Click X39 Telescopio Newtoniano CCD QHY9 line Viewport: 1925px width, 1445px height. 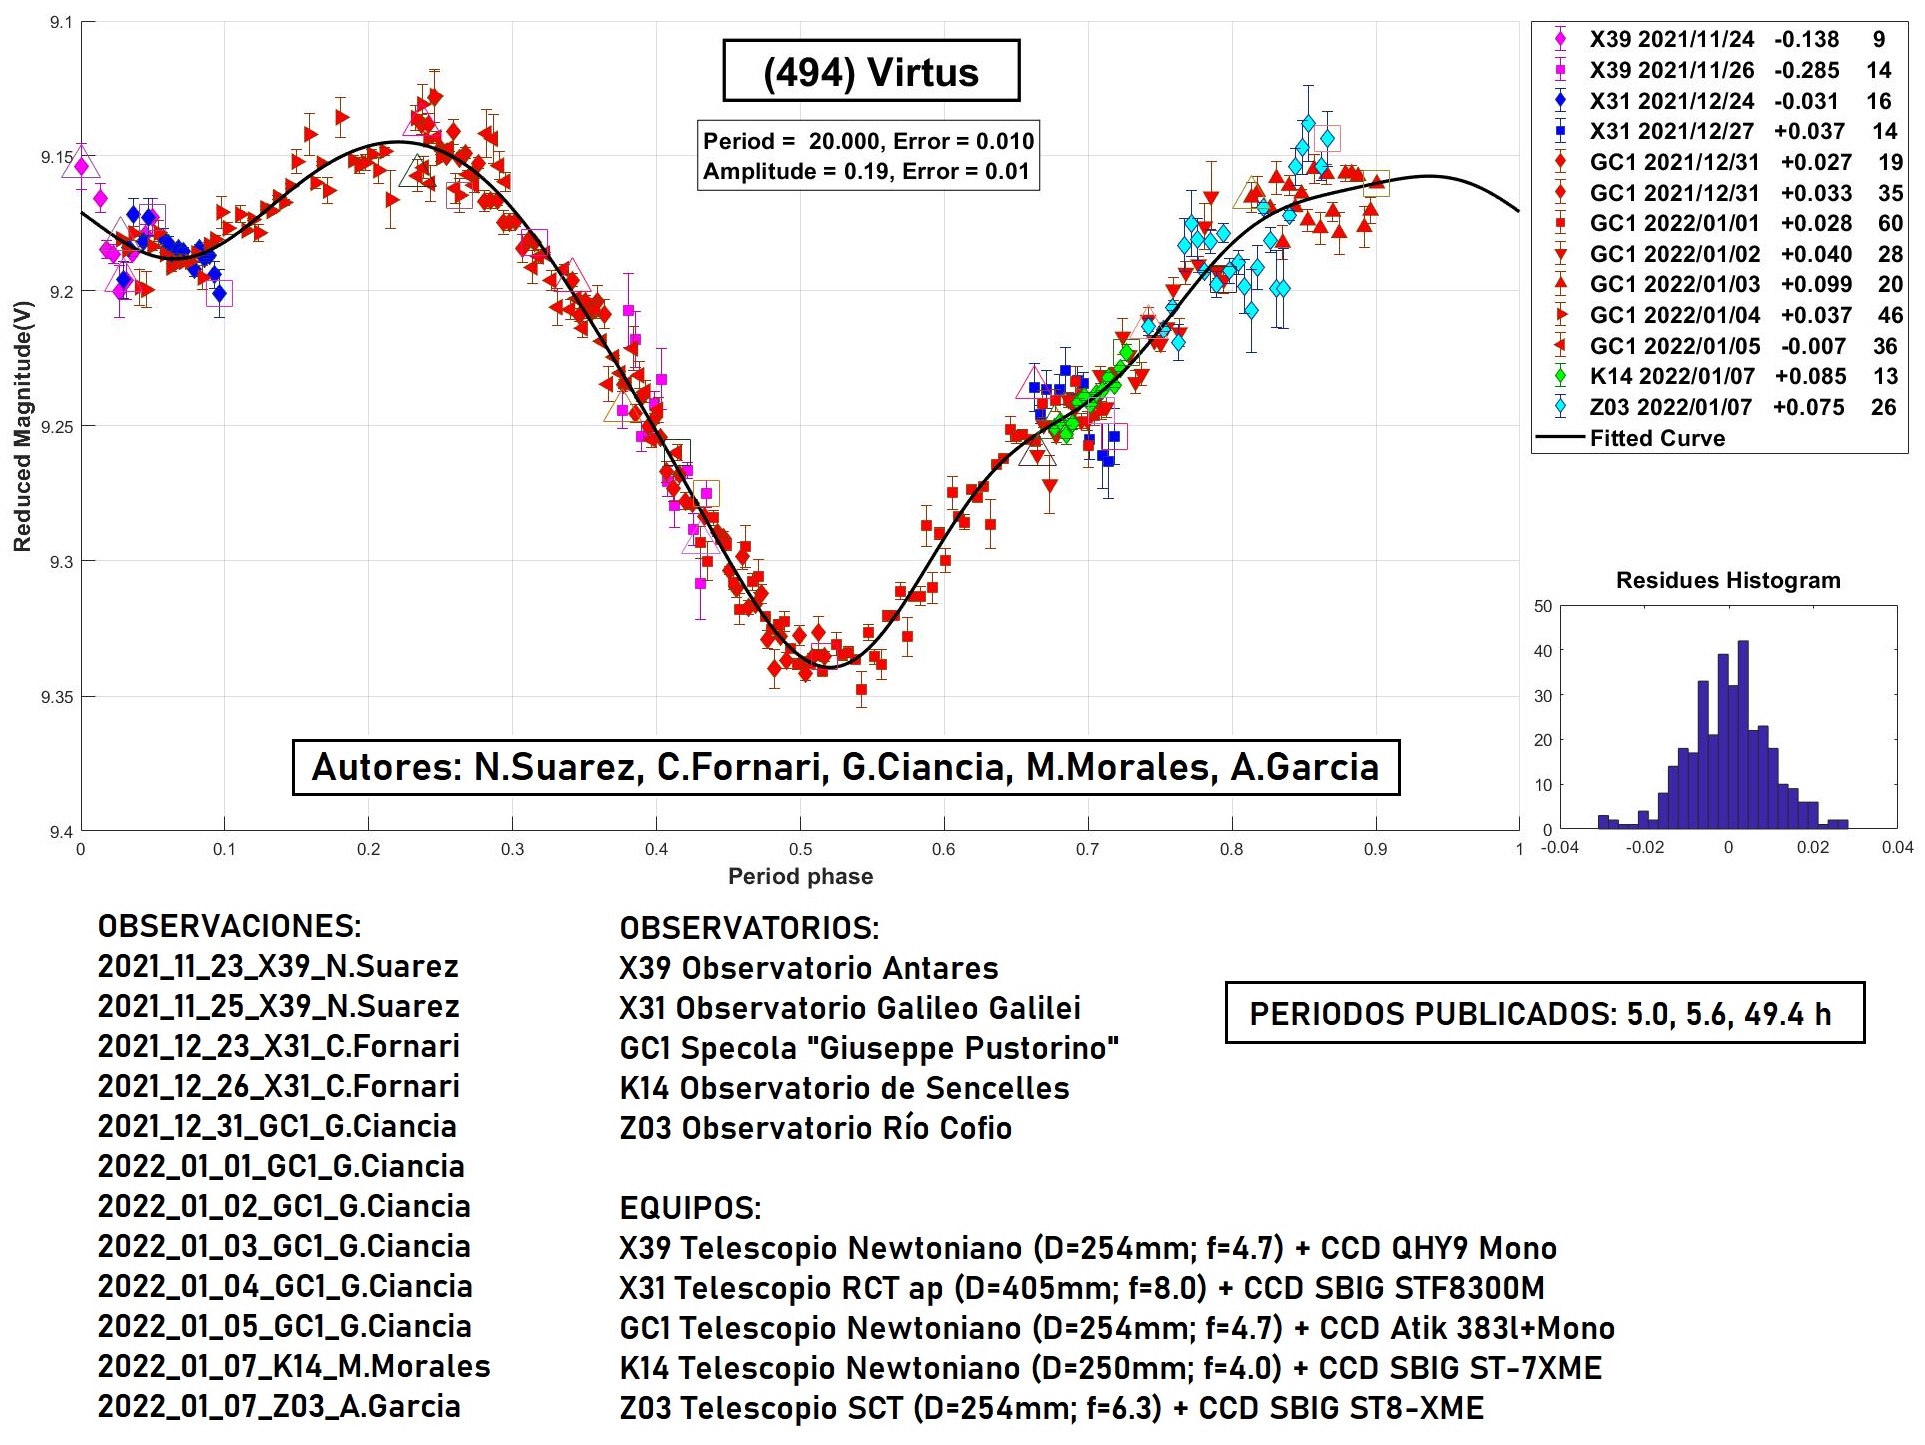pos(1088,1248)
